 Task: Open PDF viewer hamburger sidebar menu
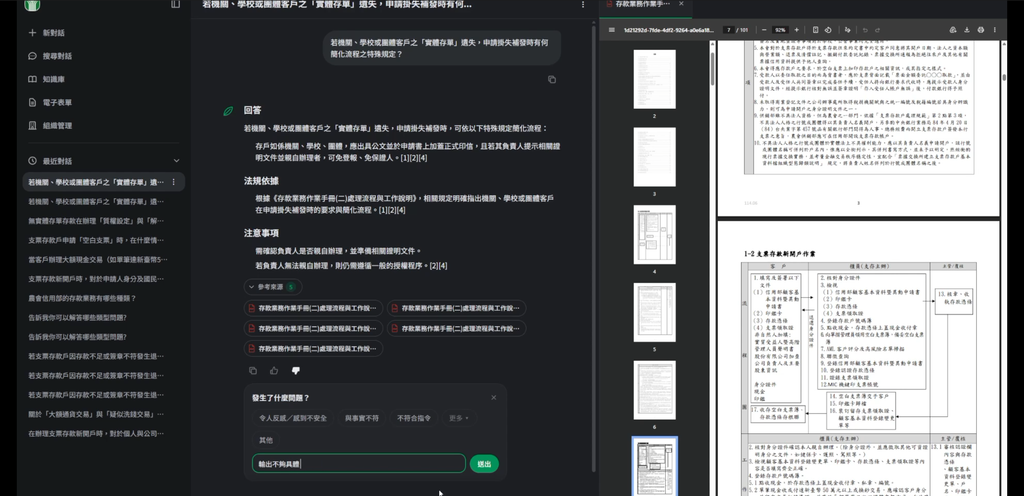(611, 30)
